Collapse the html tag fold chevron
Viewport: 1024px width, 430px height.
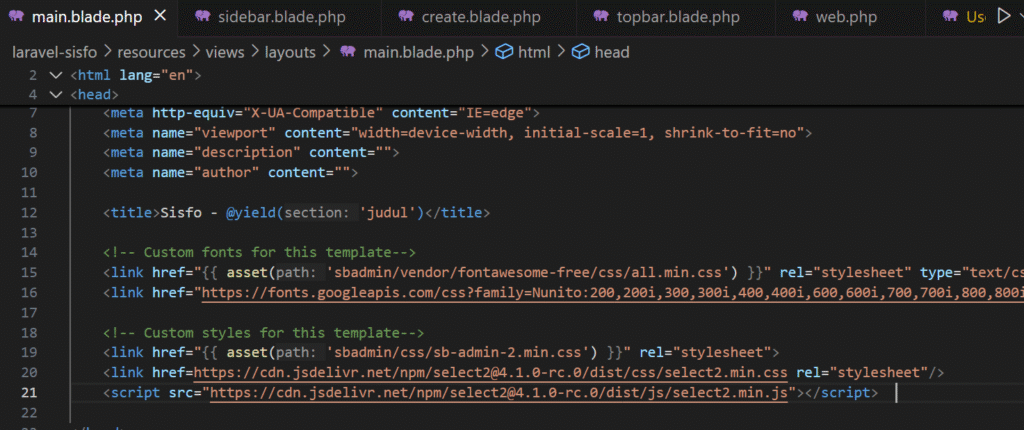pyautogui.click(x=54, y=75)
